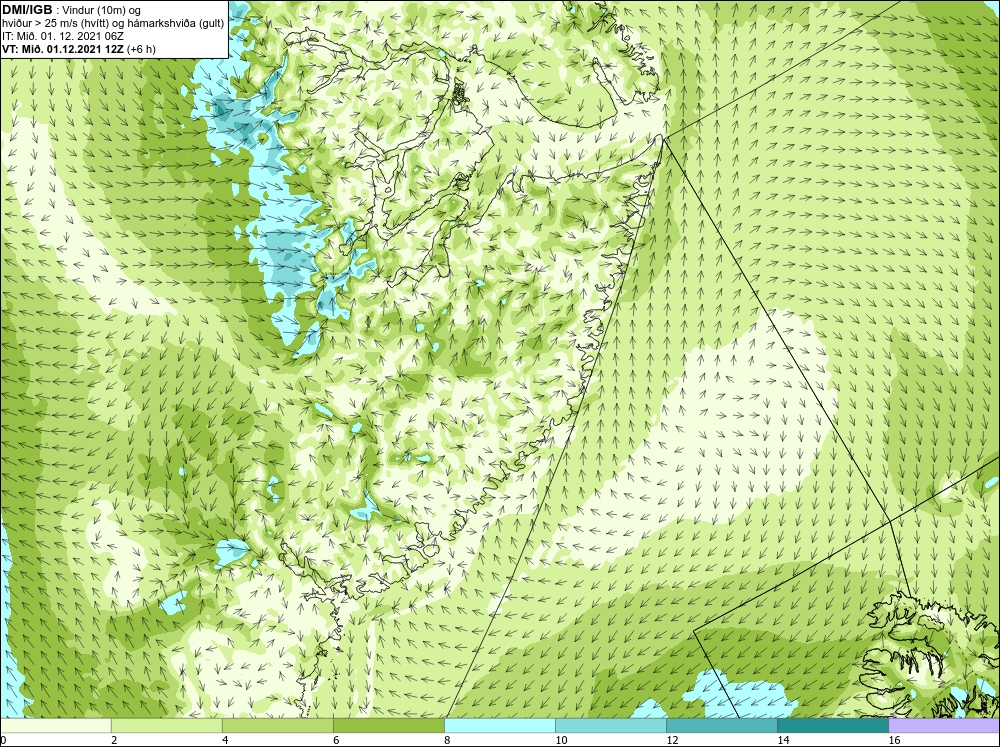This screenshot has width=1000, height=747.
Task: Click the '4' tick label on the color scale
Action: coord(225,740)
